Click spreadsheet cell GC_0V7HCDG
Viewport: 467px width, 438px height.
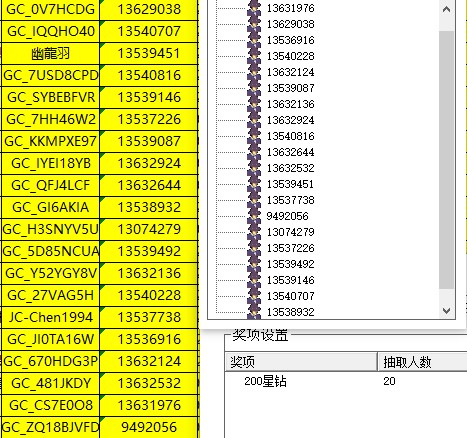coord(50,9)
